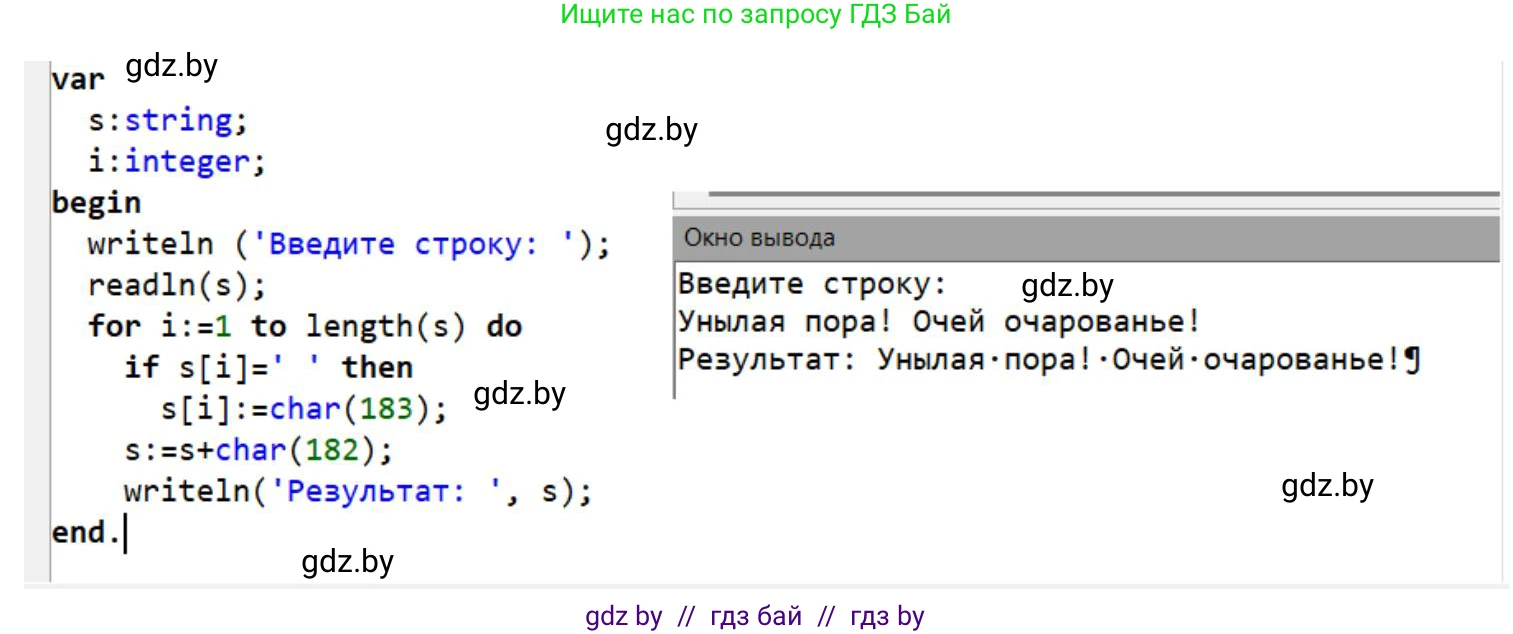The width and height of the screenshot is (1513, 634).
Task: Click the gdz.by watermark next to 'var'
Action: coord(171,66)
